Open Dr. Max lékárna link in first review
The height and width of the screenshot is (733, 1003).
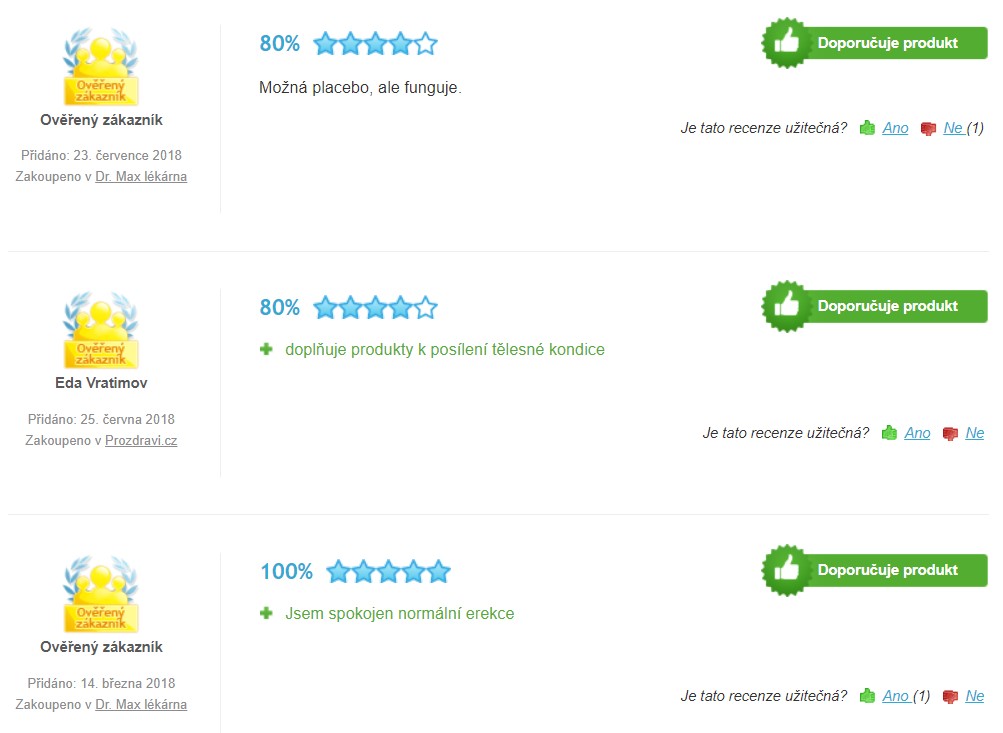click(141, 177)
